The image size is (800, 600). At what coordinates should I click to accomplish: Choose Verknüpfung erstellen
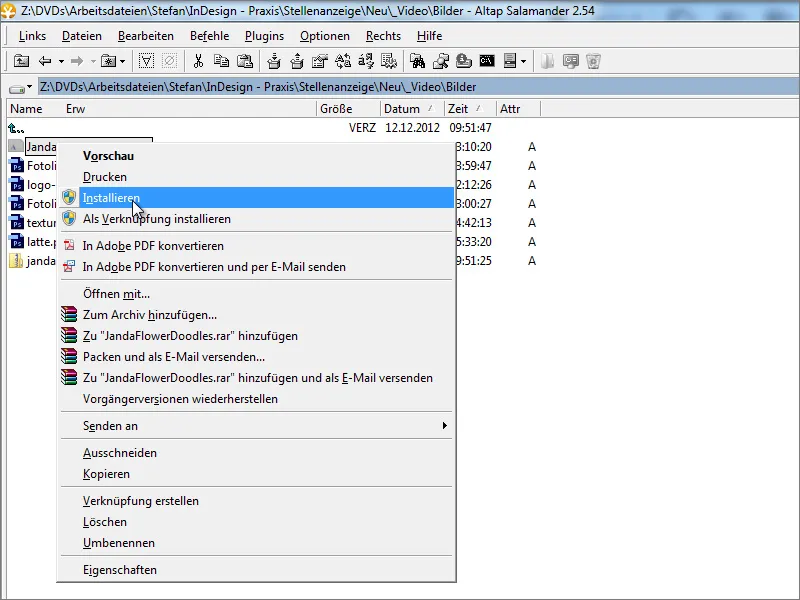click(x=256, y=501)
